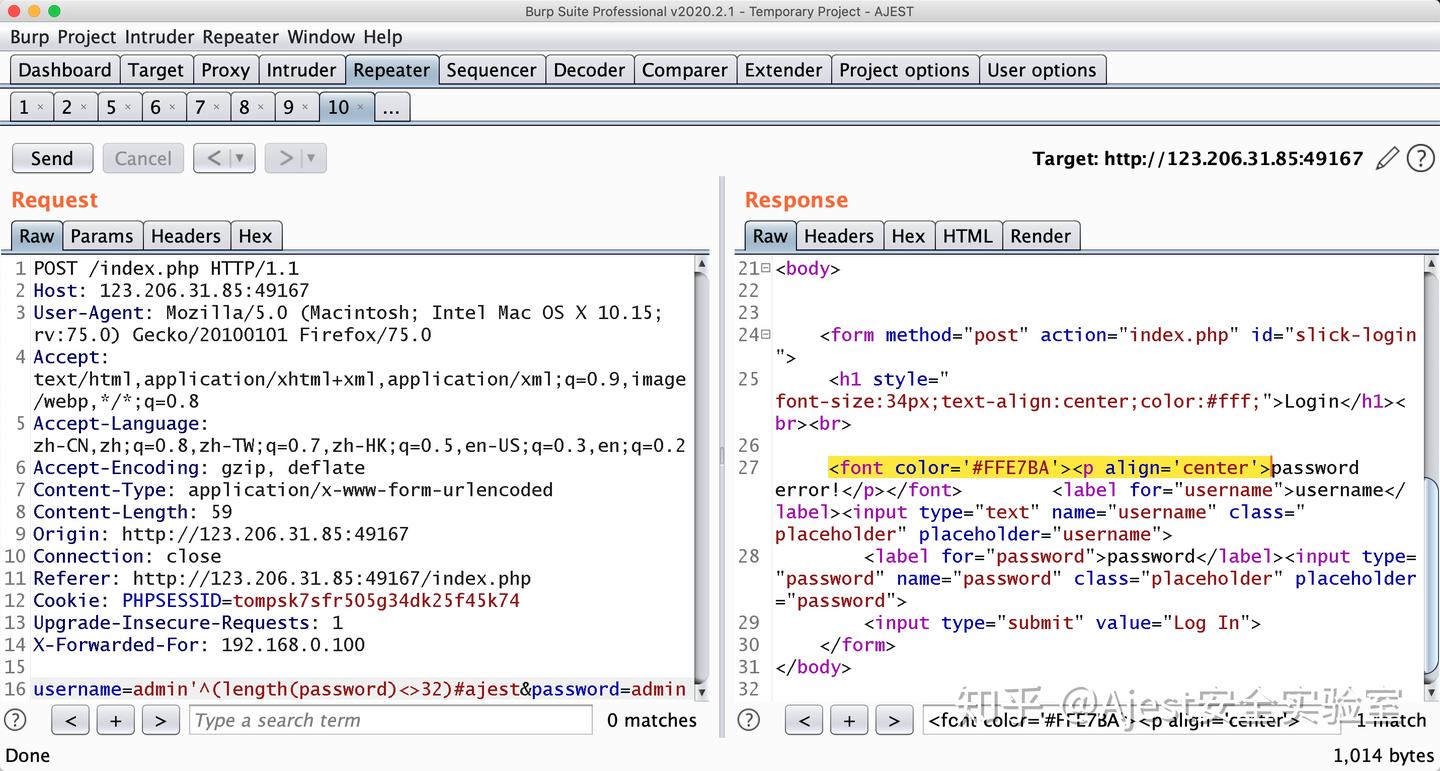This screenshot has width=1440, height=771.
Task: Close Repeater tab 10
Action: 361,107
